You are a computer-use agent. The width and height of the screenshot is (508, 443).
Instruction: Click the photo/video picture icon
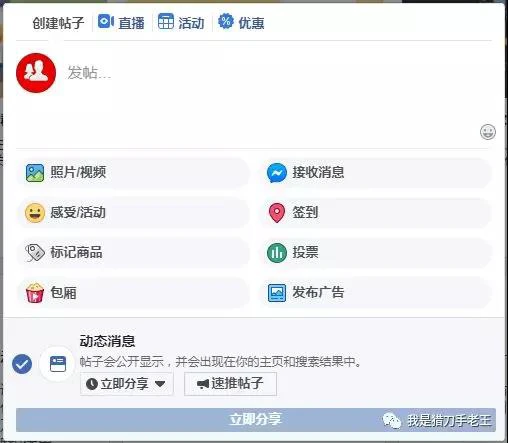tap(35, 173)
